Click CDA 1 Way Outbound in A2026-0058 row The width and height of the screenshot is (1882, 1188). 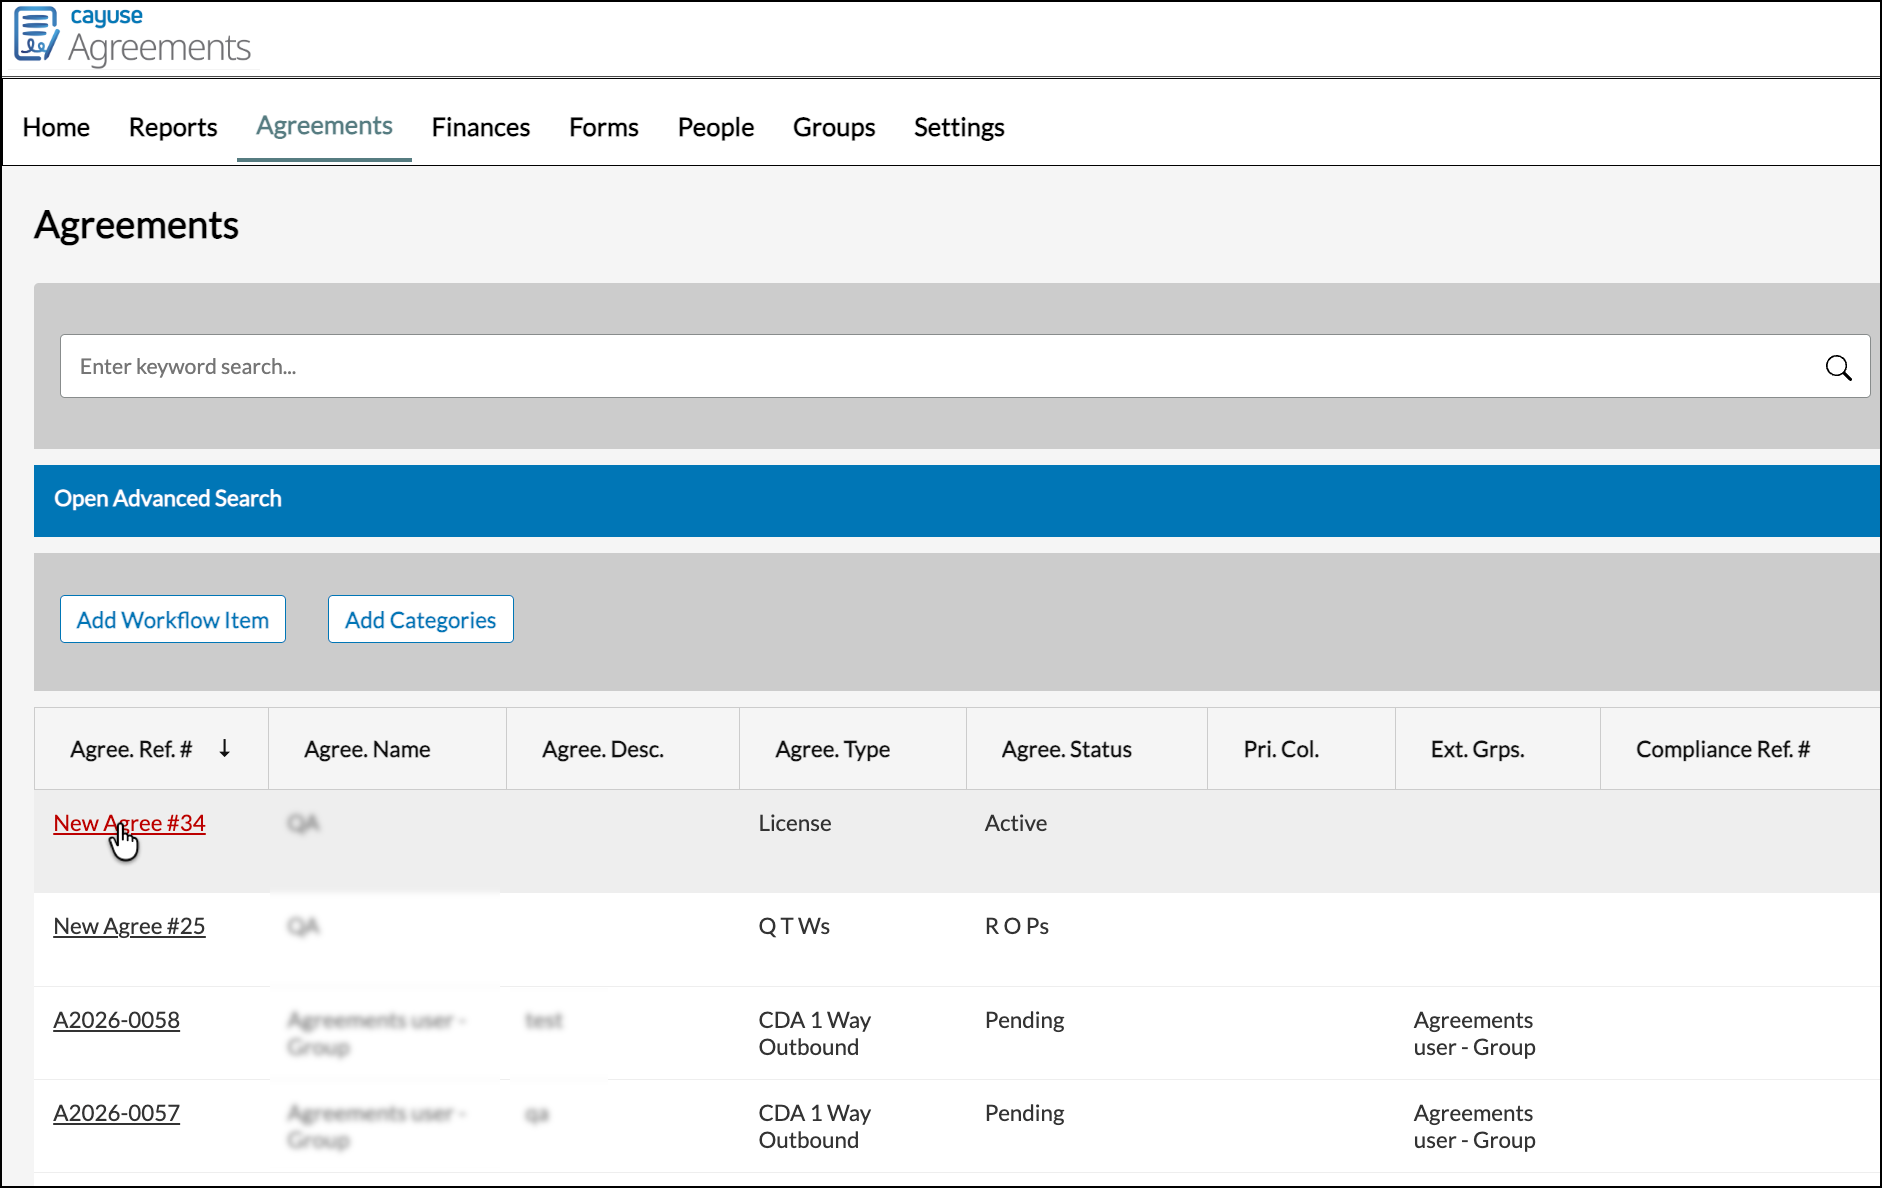pos(814,1033)
